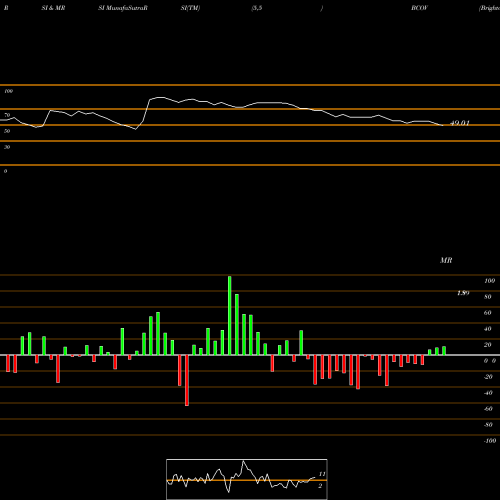This screenshot has width=500, height=500.
Task: Click the RSI line peak near 100 level
Action: point(160,97)
